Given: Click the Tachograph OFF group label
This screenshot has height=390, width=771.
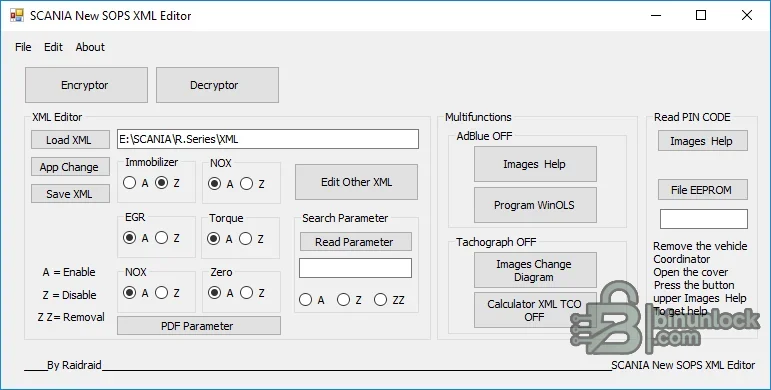Looking at the screenshot, I should [x=496, y=242].
